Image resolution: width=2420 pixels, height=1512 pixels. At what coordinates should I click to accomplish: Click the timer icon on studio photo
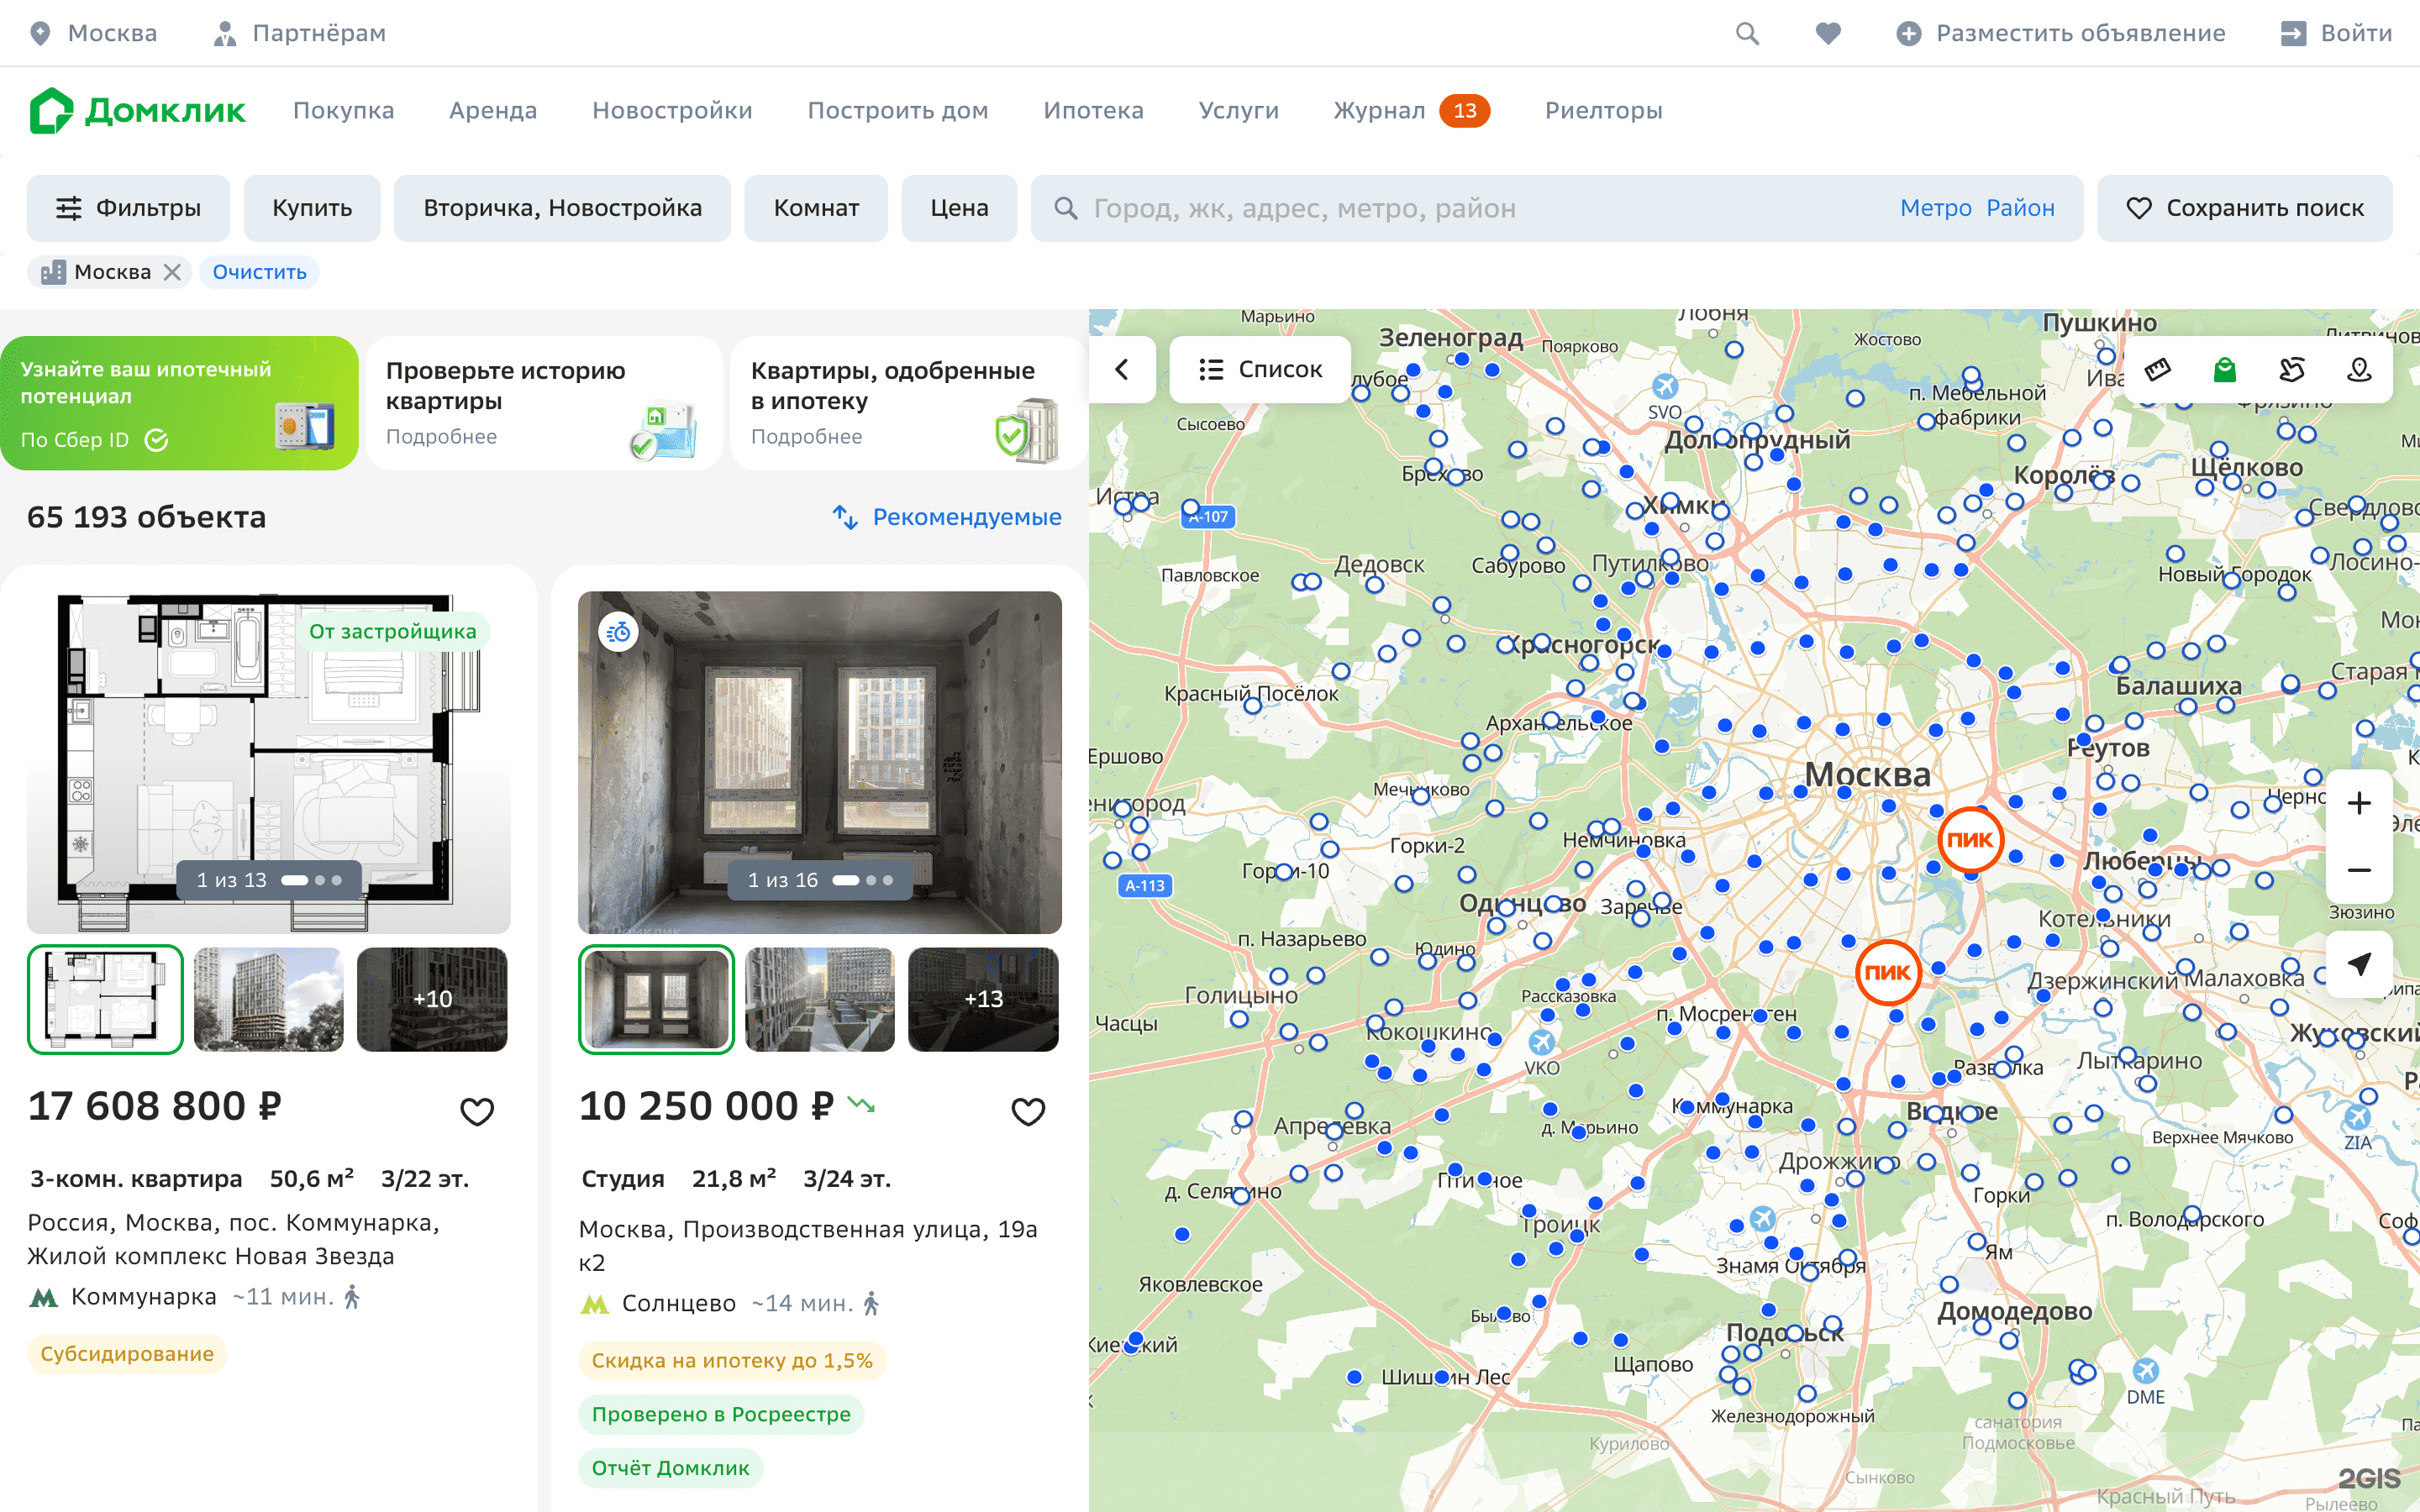(619, 631)
